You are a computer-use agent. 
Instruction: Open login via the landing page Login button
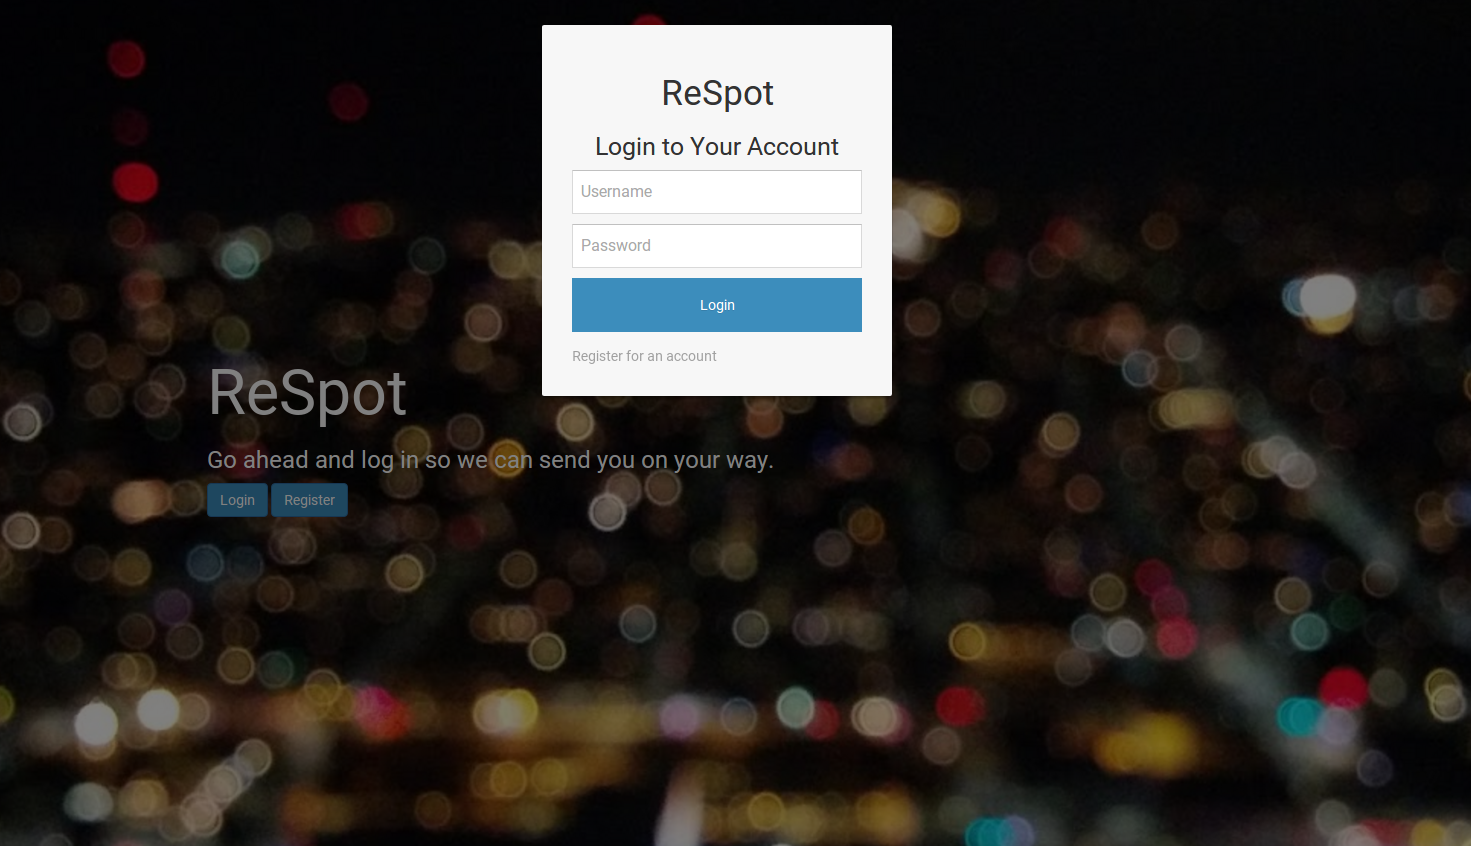237,500
